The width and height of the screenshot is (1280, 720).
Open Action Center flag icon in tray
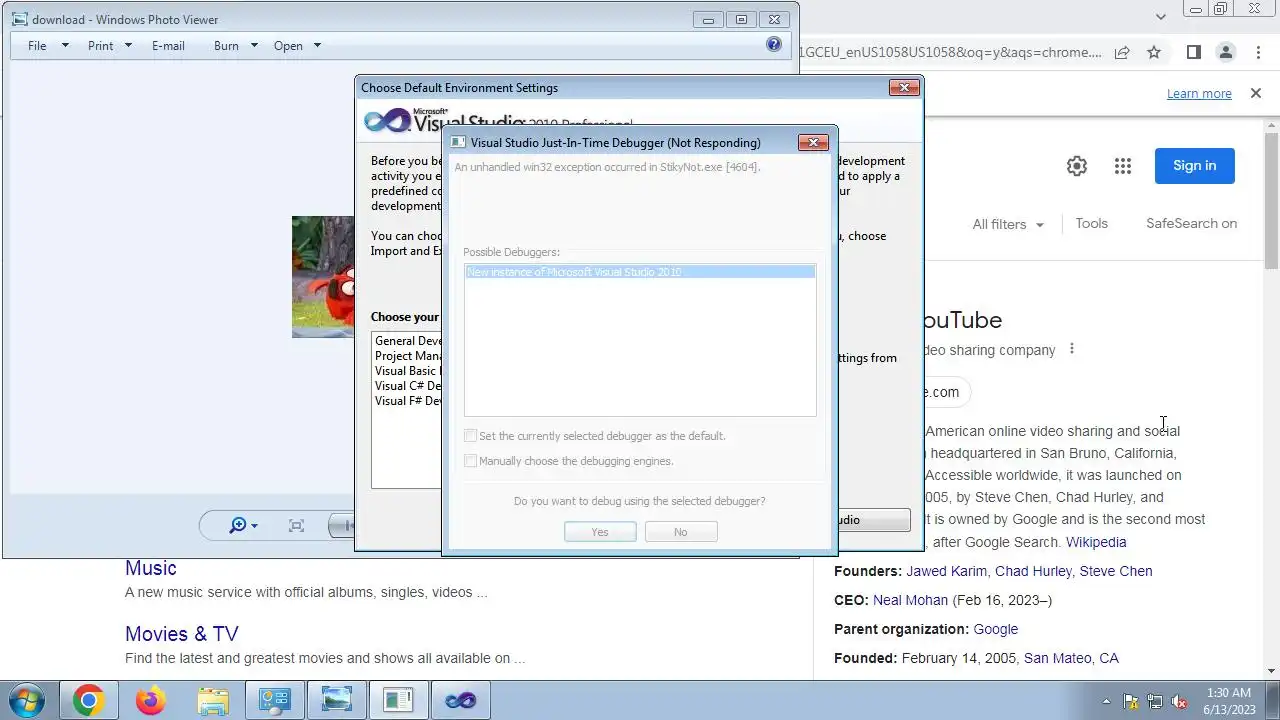[x=1130, y=701]
